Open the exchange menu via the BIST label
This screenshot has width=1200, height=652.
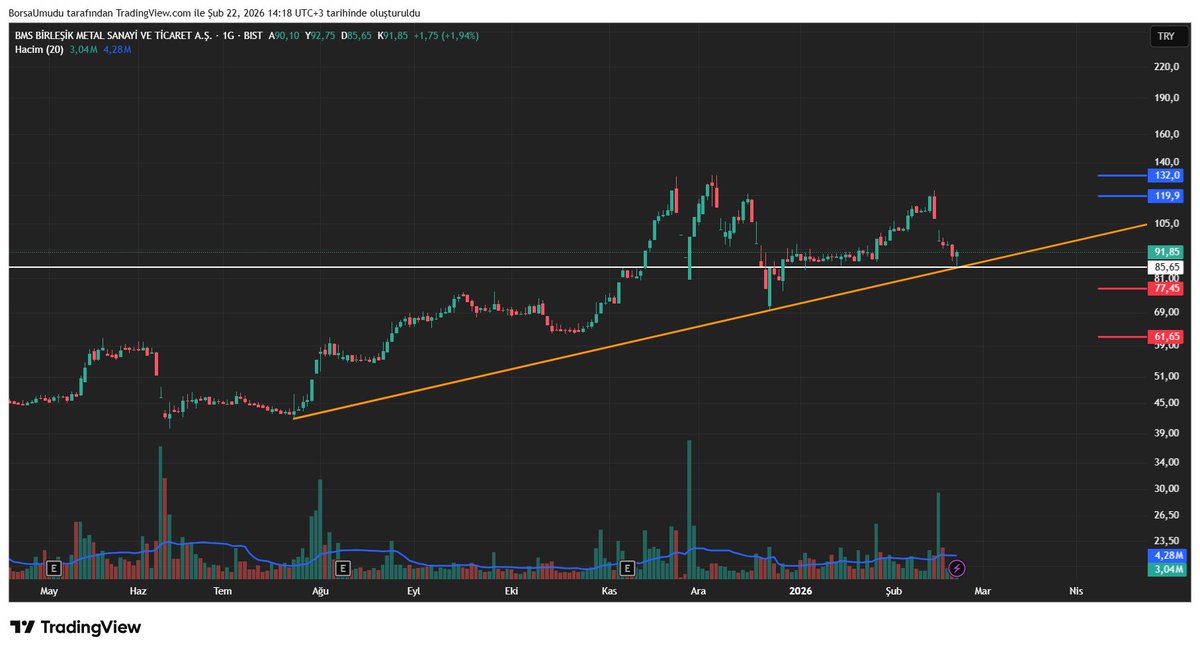[x=251, y=35]
